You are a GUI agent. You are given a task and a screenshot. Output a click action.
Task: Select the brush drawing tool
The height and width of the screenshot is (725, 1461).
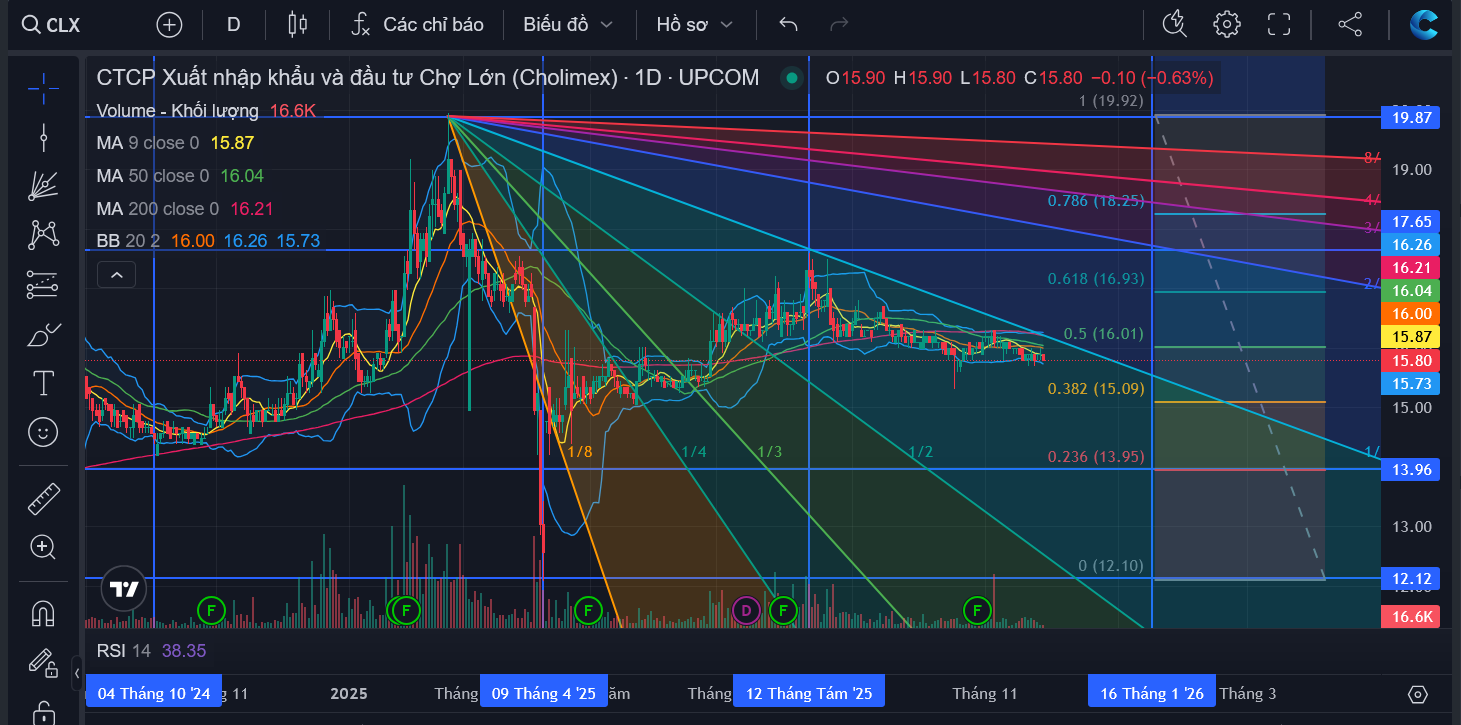pyautogui.click(x=43, y=334)
